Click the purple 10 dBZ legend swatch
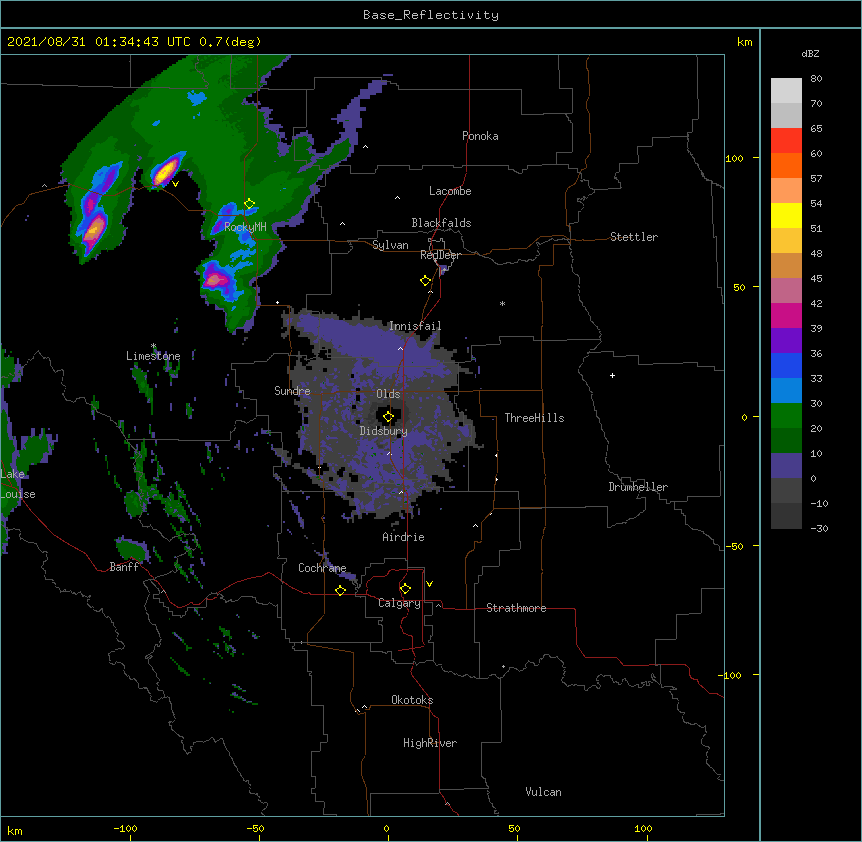Image resolution: width=862 pixels, height=842 pixels. (786, 466)
